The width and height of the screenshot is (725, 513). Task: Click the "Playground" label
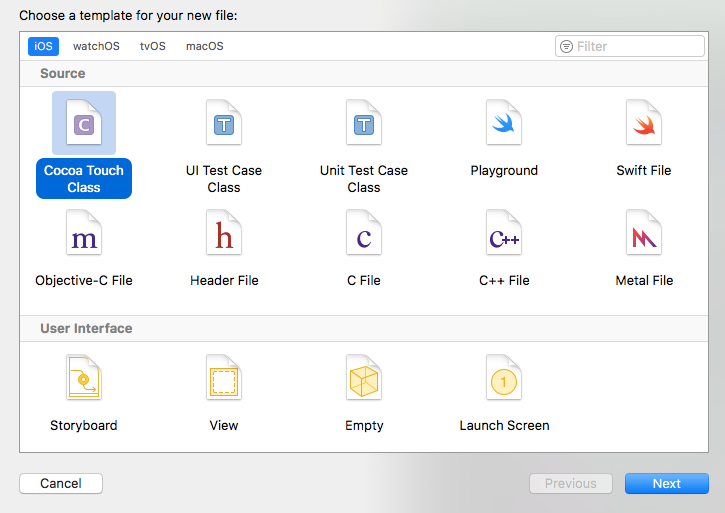pyautogui.click(x=504, y=170)
